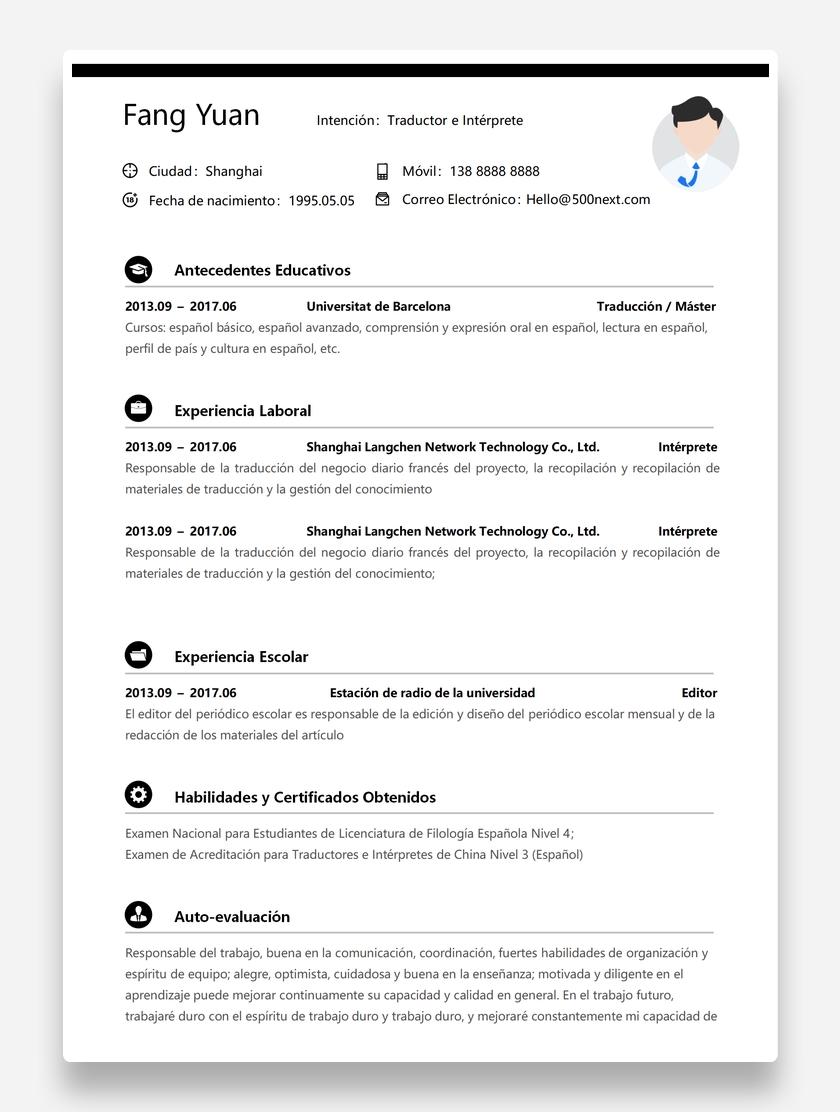Click the Antecedentes Educativos section heading
The image size is (840, 1112).
pos(262,270)
